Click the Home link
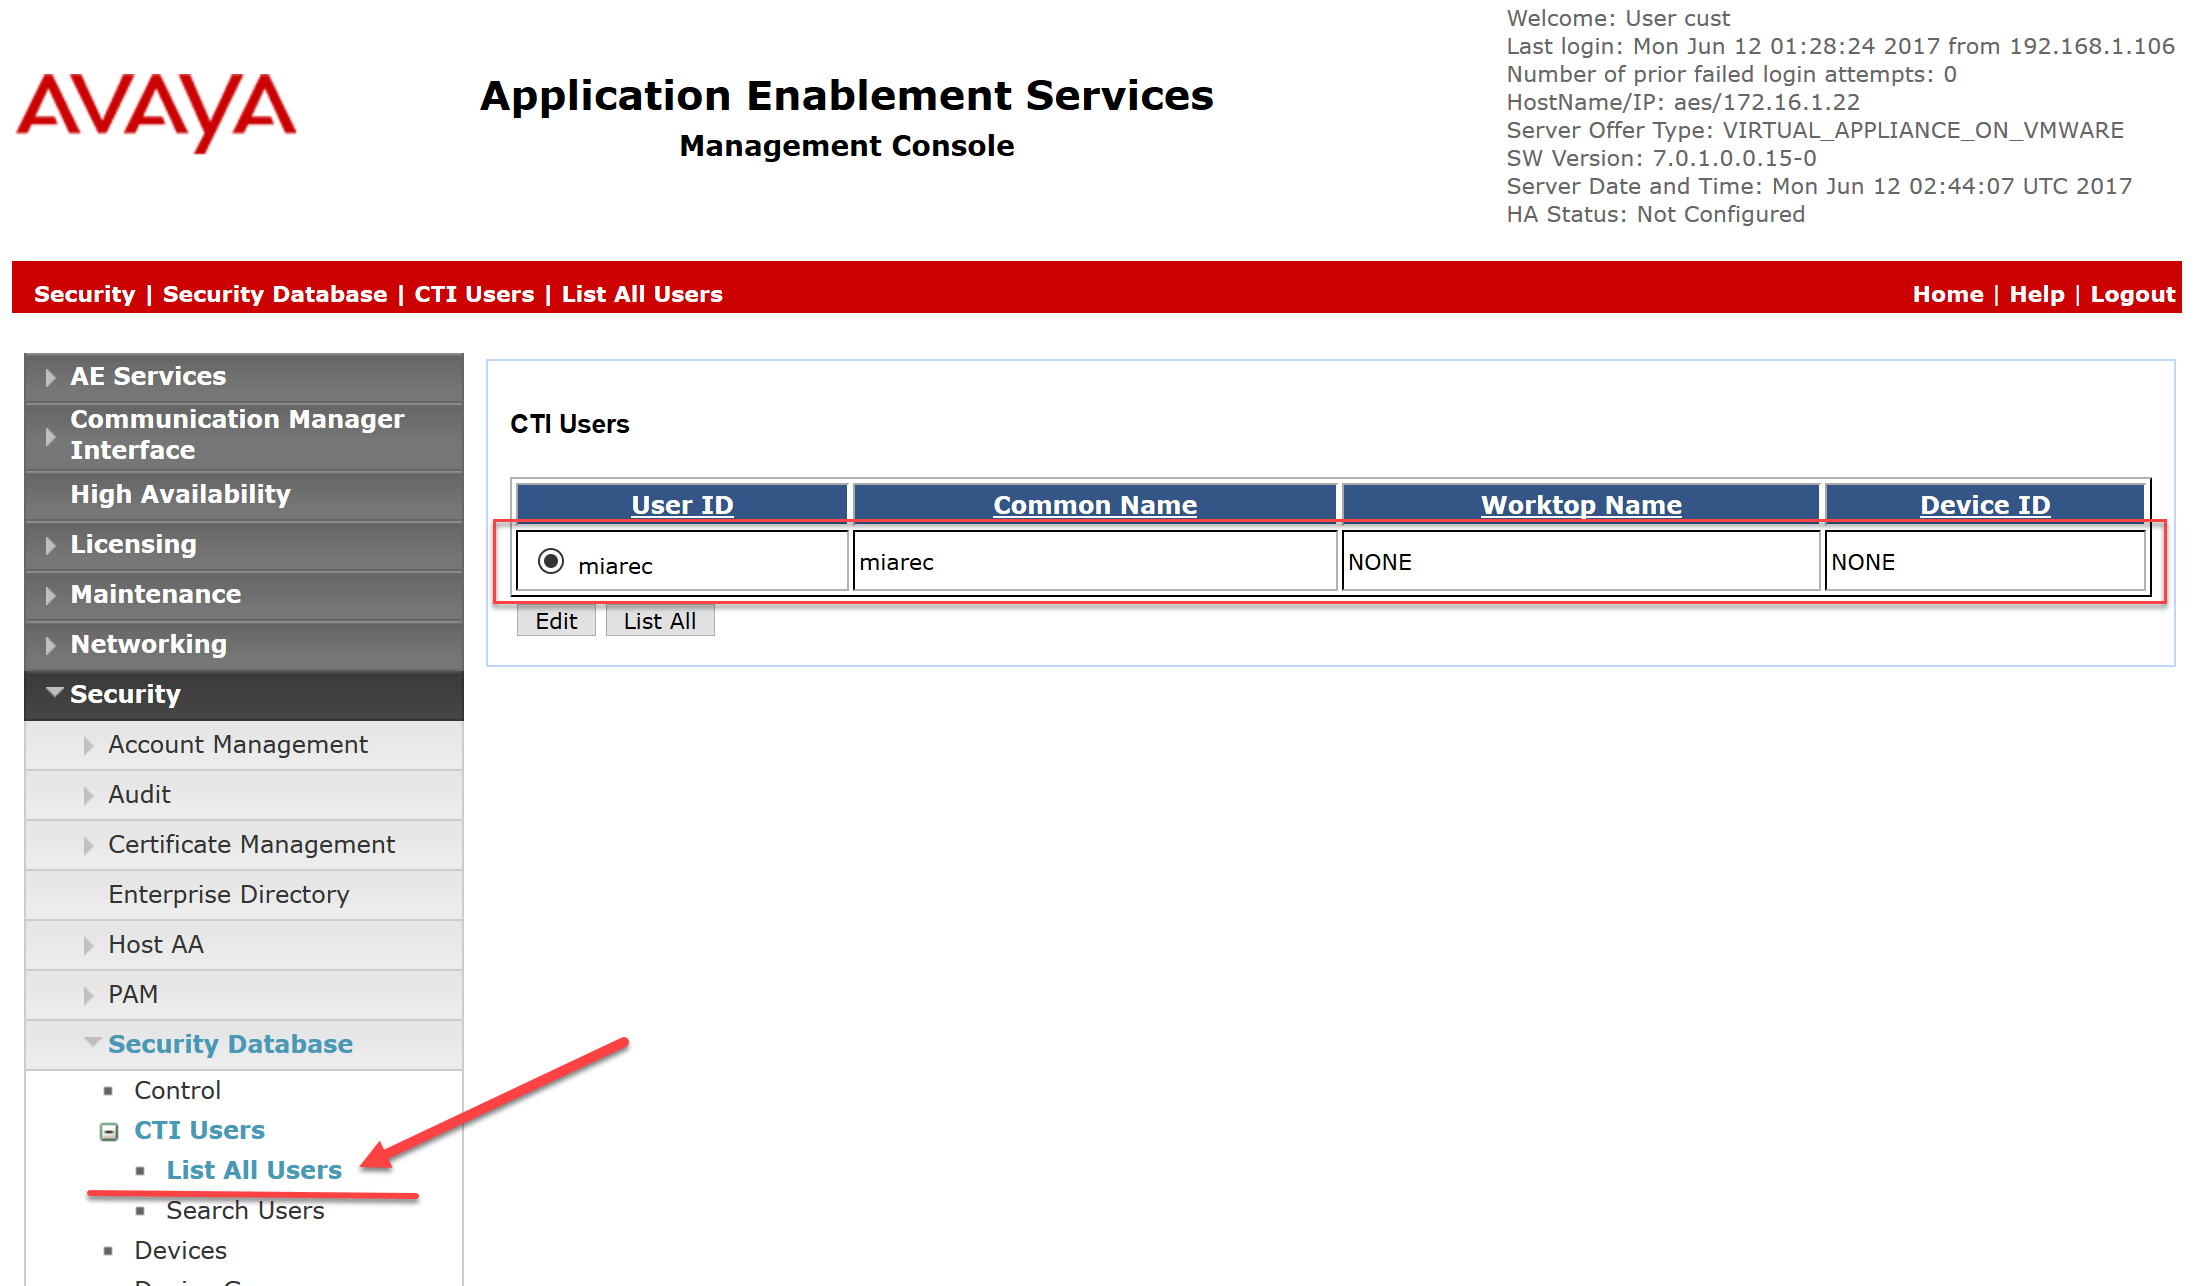Image resolution: width=2202 pixels, height=1286 pixels. (x=1948, y=294)
